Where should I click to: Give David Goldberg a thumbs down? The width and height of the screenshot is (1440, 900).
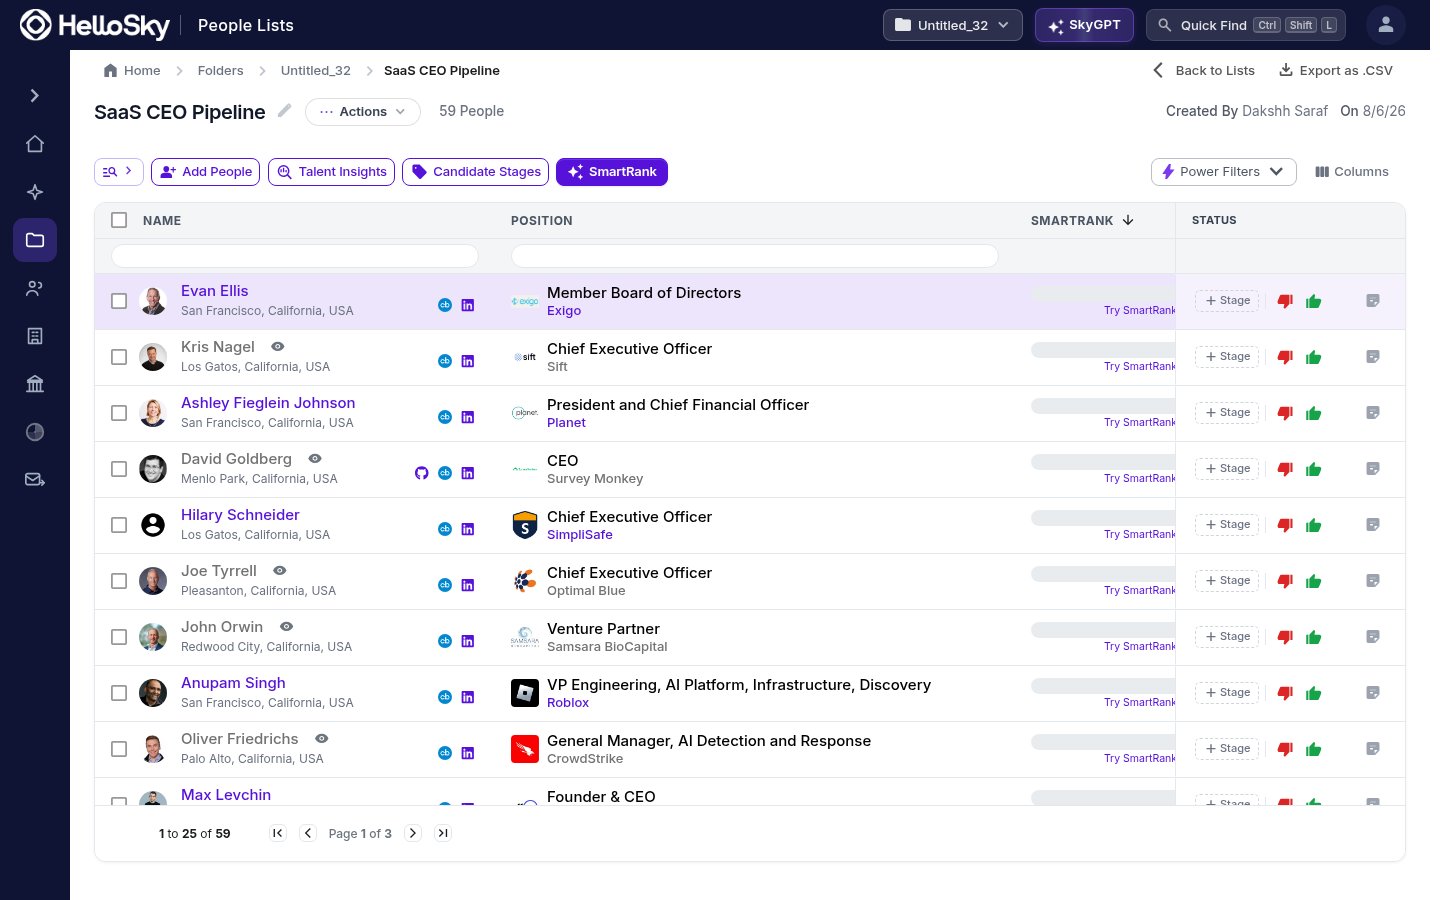1286,469
